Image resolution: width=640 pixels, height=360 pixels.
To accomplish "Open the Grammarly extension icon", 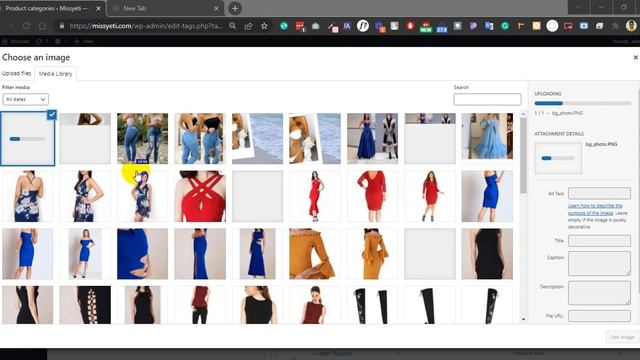I will click(x=505, y=26).
